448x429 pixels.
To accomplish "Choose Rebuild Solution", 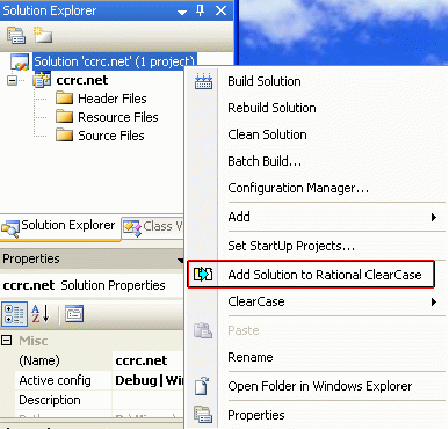I will [x=272, y=108].
